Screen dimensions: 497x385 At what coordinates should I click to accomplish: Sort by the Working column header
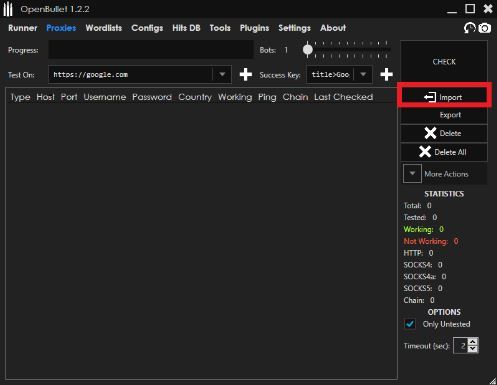click(235, 97)
